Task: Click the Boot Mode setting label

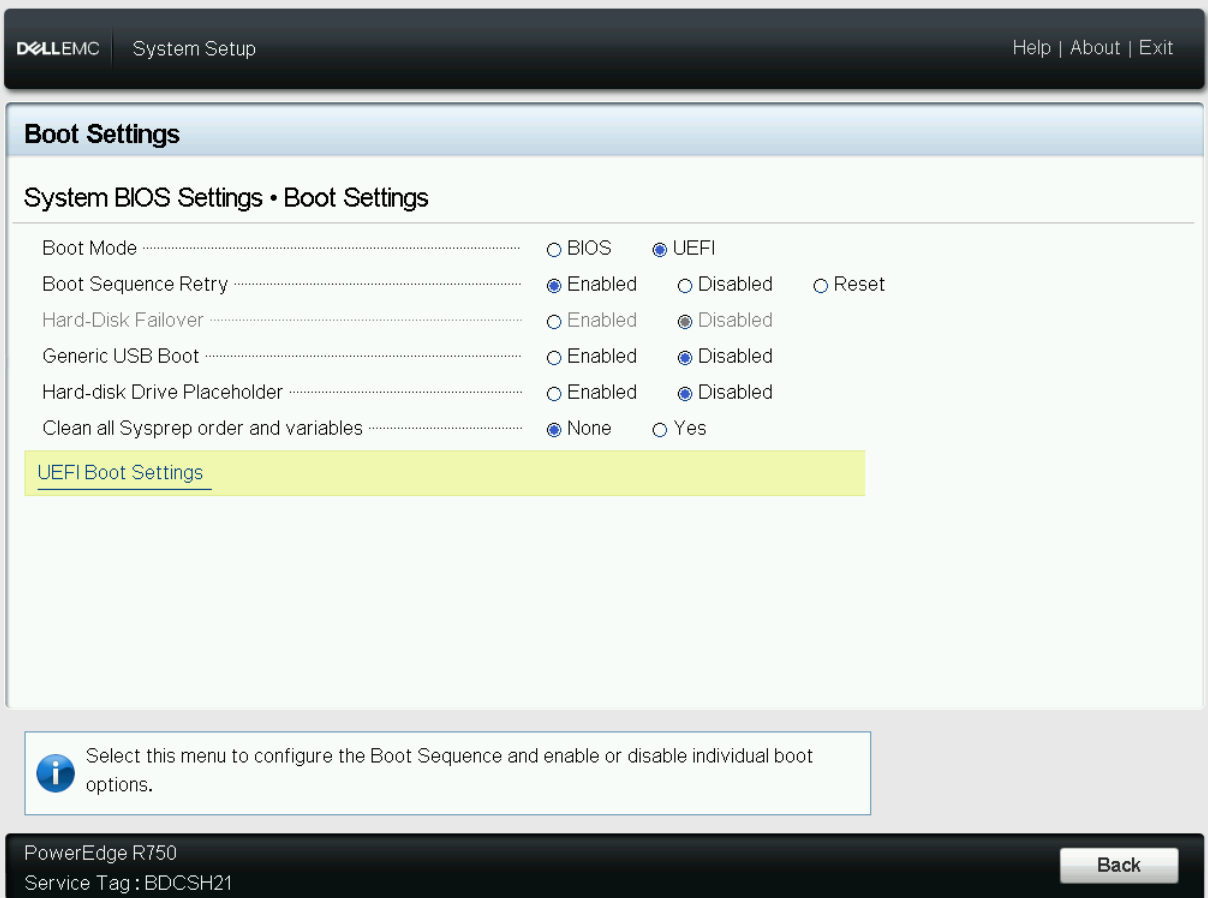Action: click(x=90, y=249)
